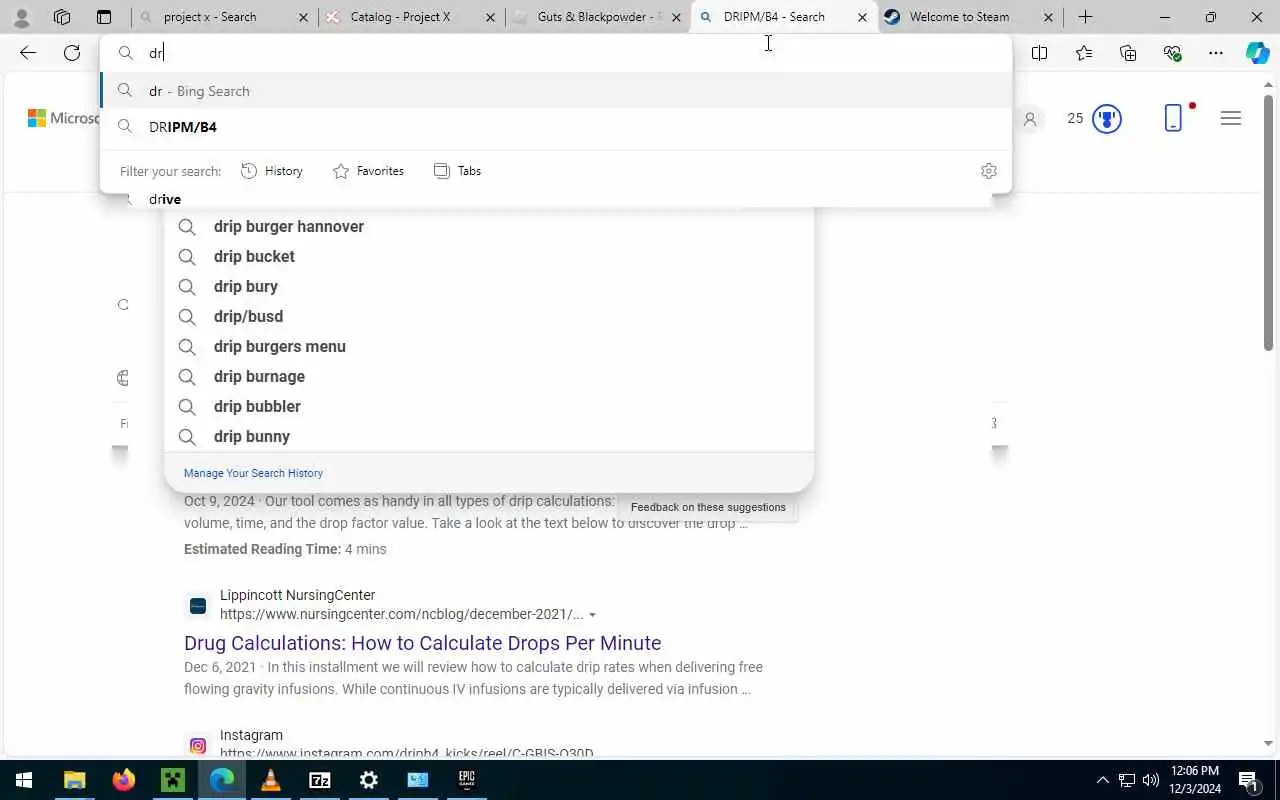The height and width of the screenshot is (800, 1280).
Task: Filter address bar search by Favorites
Action: coord(368,171)
